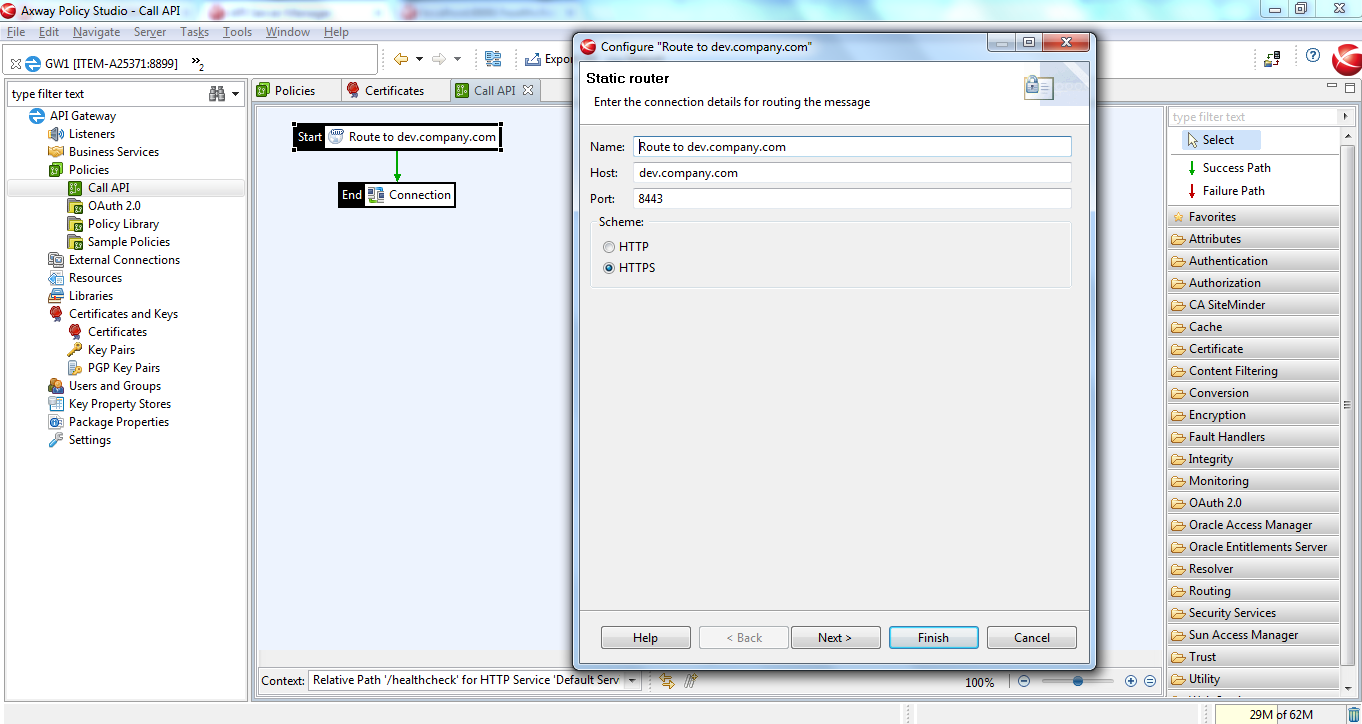Open the forward history dropdown arrow
The width and height of the screenshot is (1362, 724).
coord(457,59)
